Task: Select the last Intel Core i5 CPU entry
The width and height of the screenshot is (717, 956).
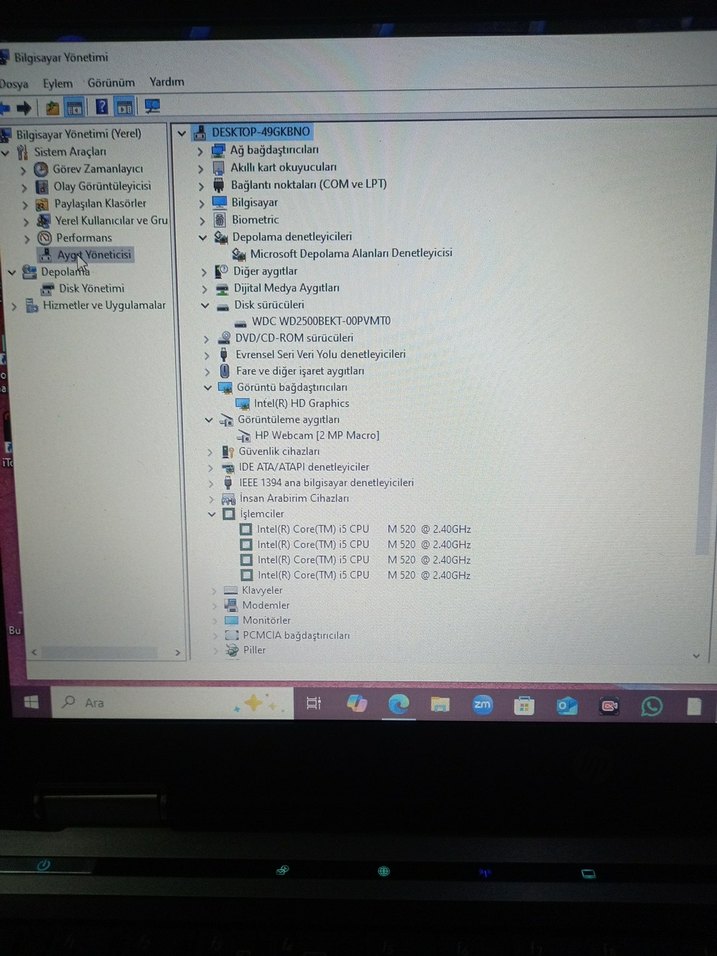Action: (x=363, y=575)
